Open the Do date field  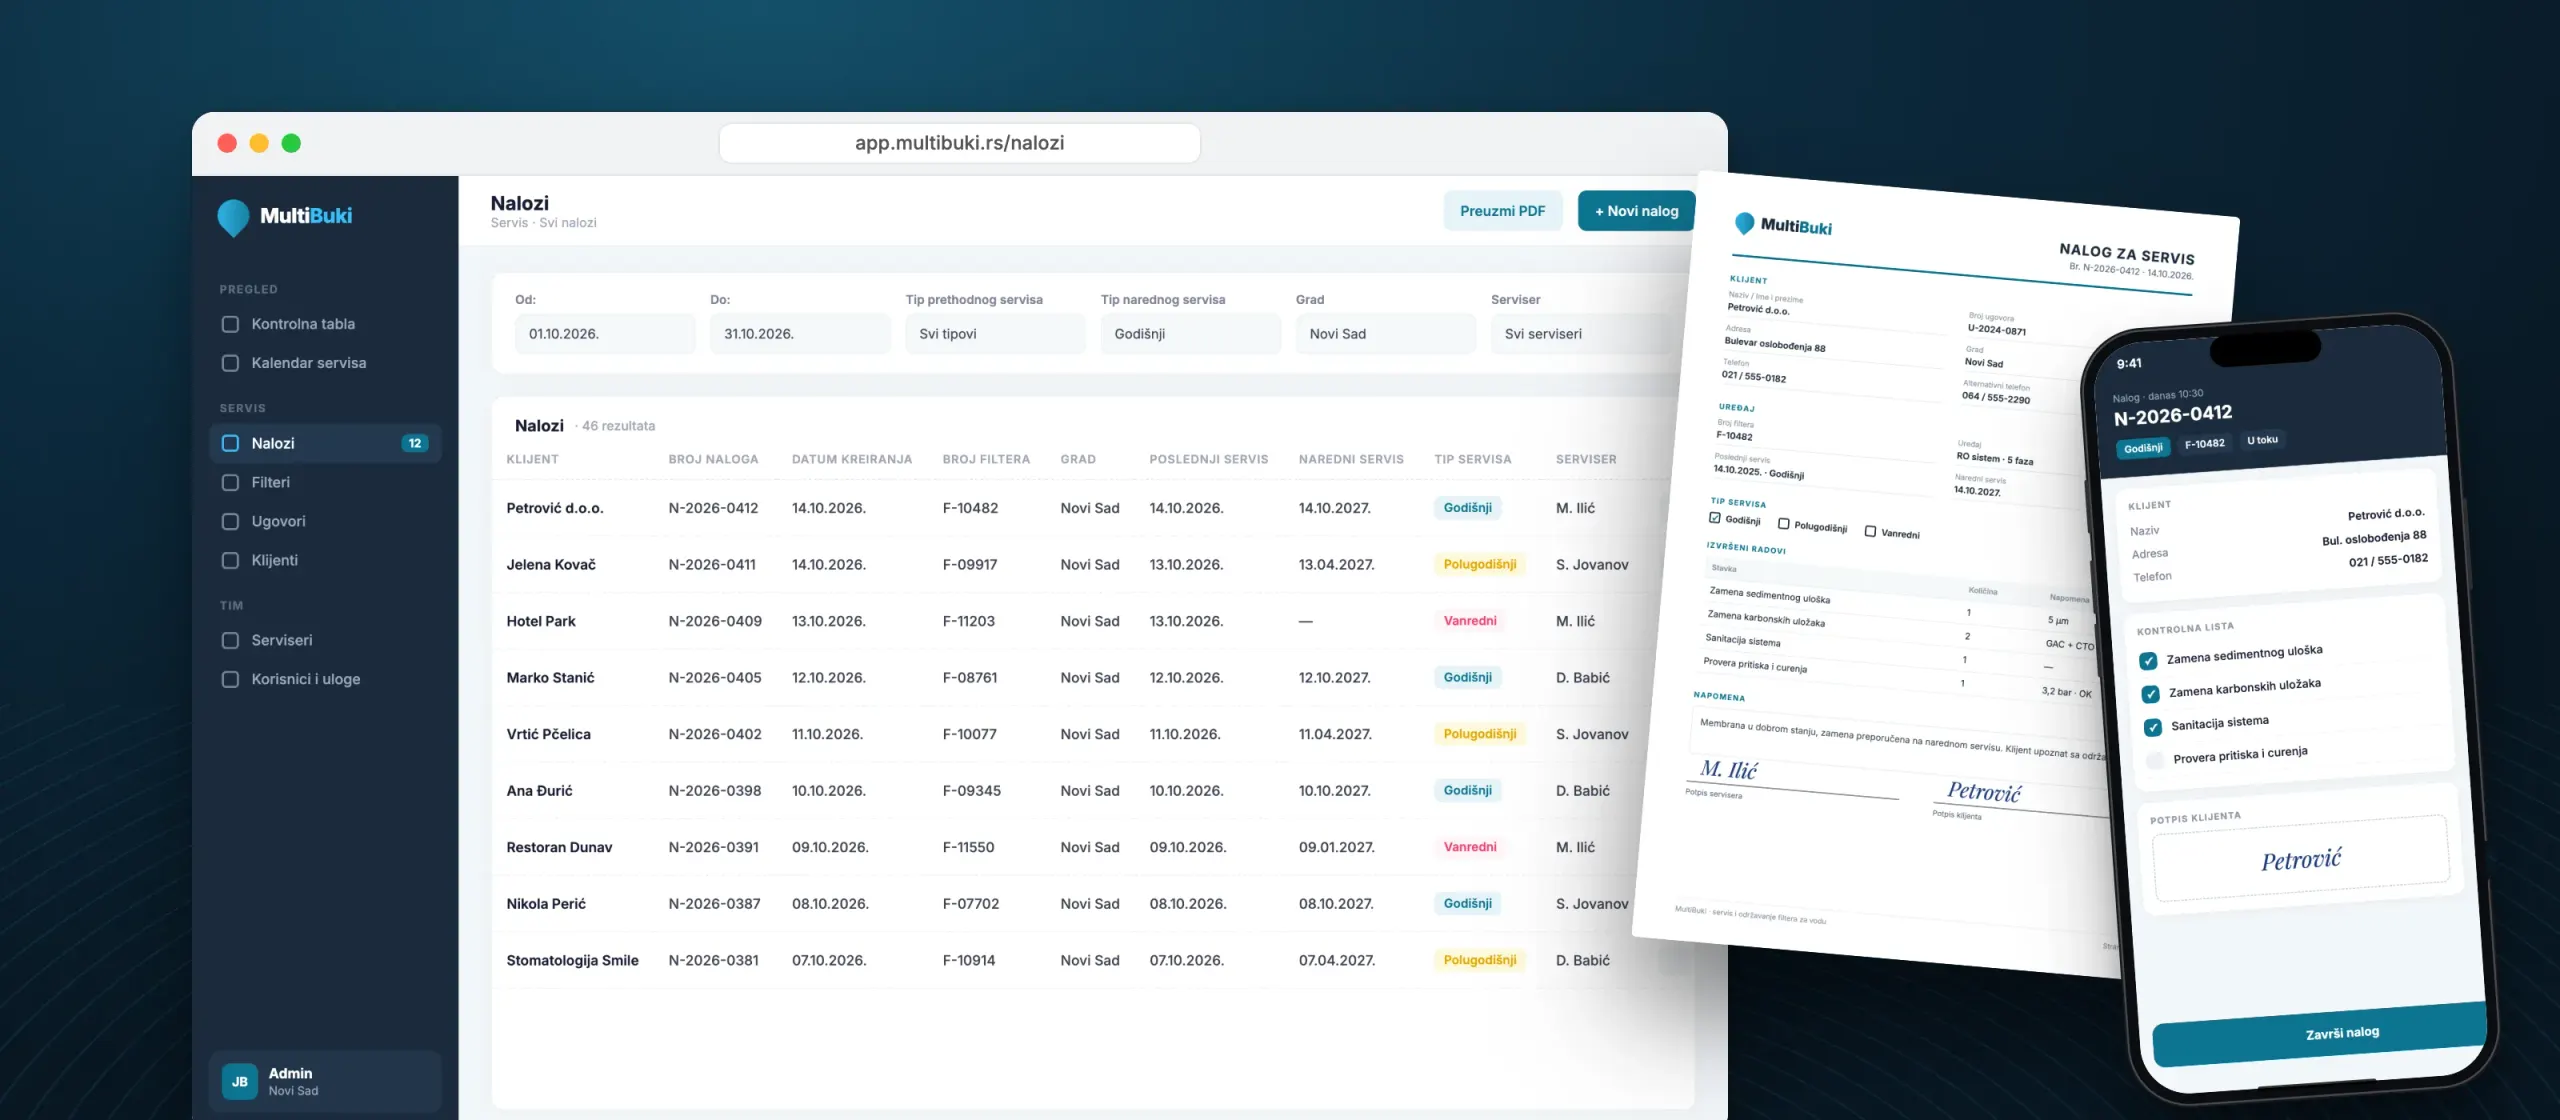[x=800, y=334]
